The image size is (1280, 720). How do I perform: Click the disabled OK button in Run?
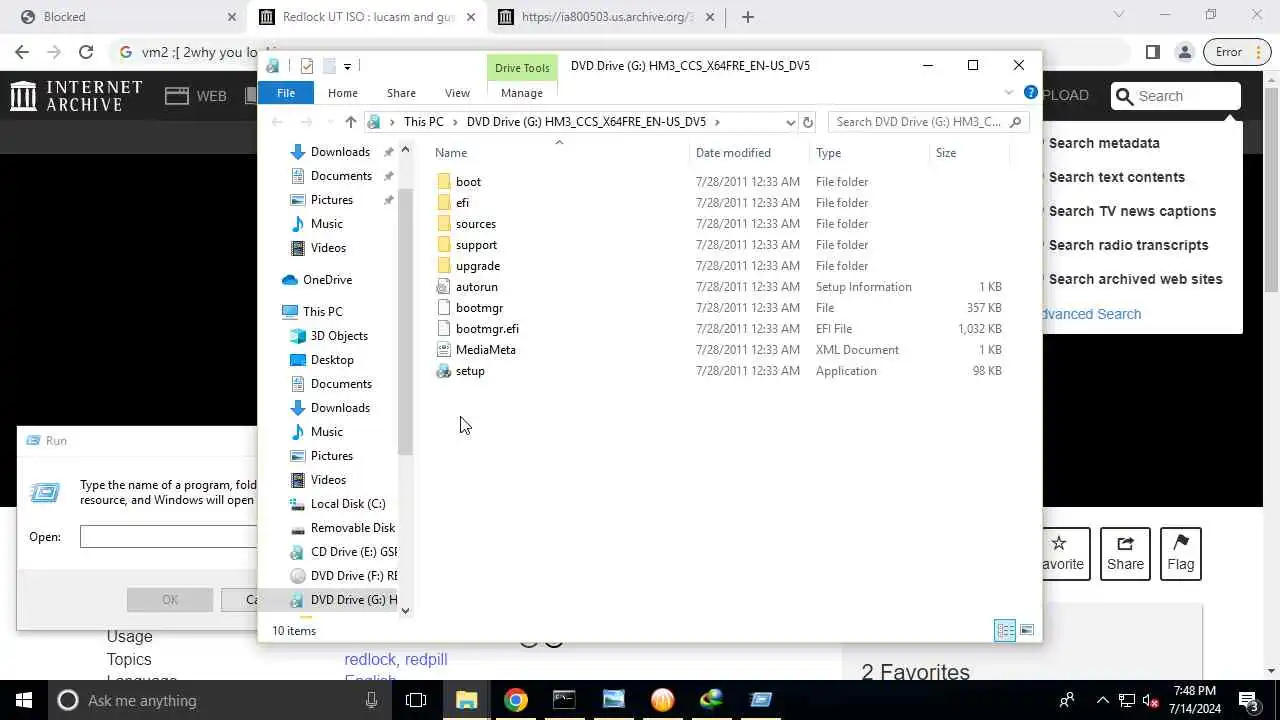click(170, 600)
